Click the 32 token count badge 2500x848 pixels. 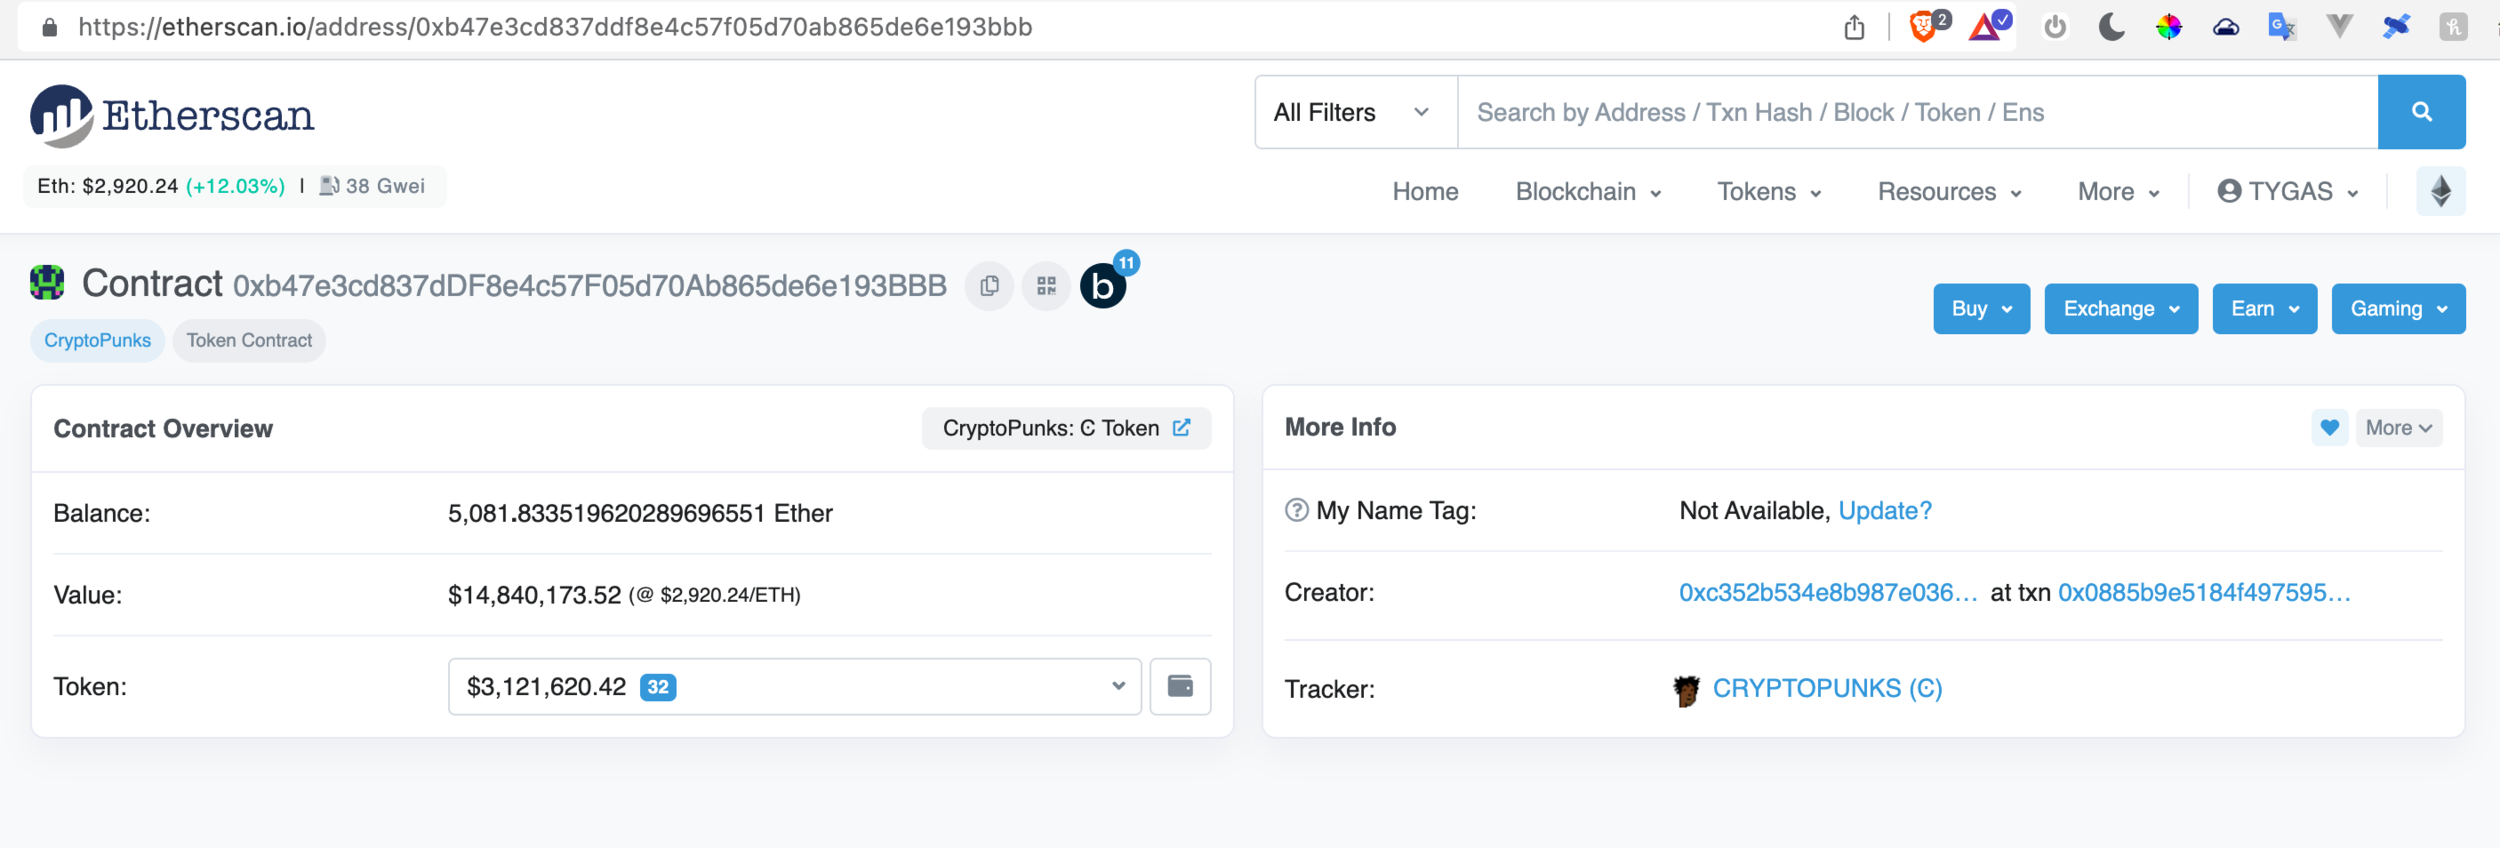tap(658, 687)
